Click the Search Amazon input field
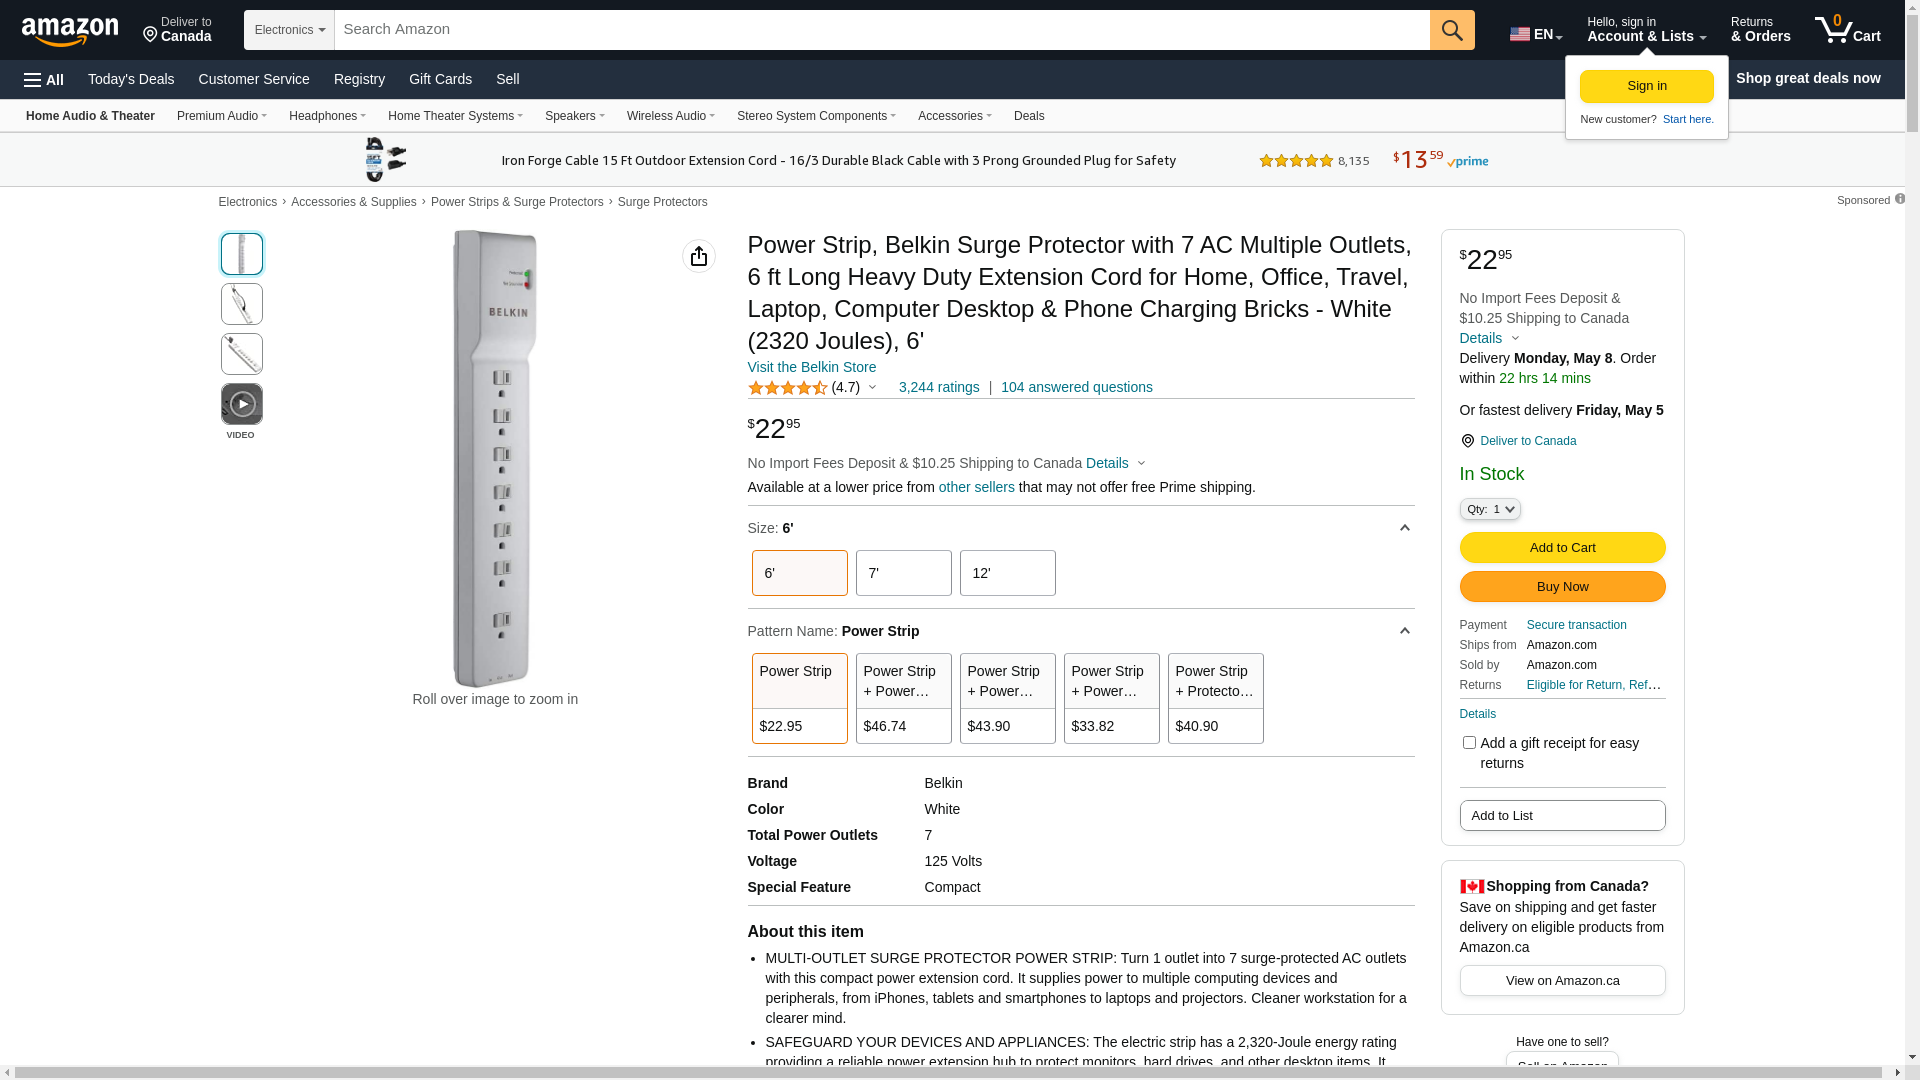Viewport: 1920px width, 1080px height. coord(881,30)
